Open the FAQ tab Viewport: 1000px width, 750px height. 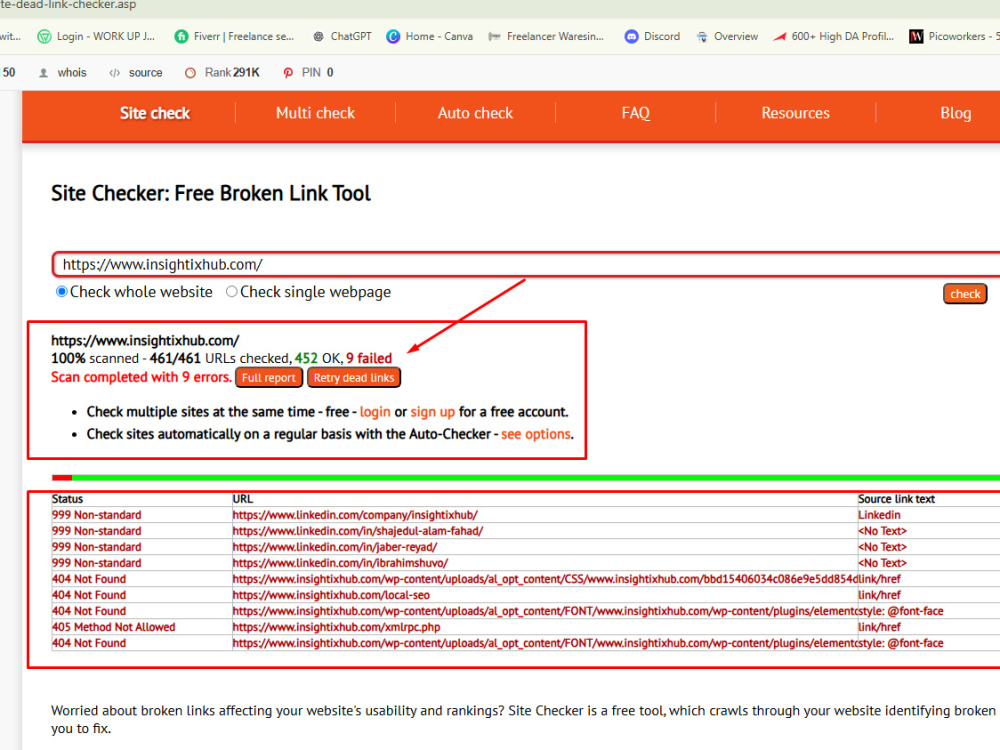point(636,113)
